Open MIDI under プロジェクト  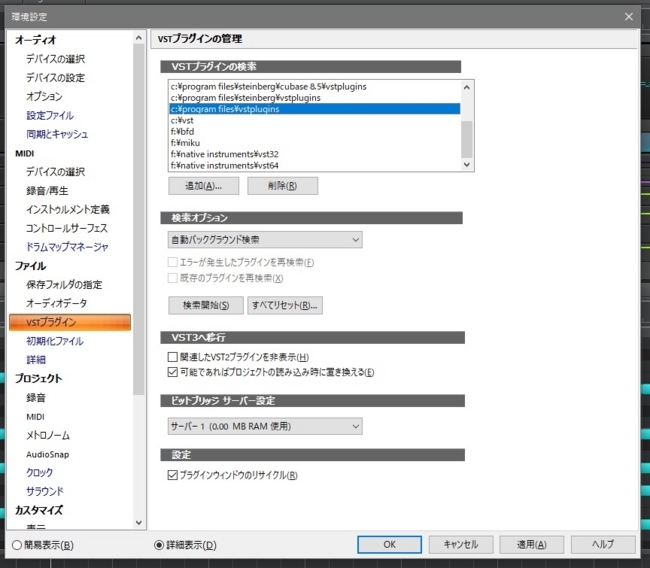[35, 417]
